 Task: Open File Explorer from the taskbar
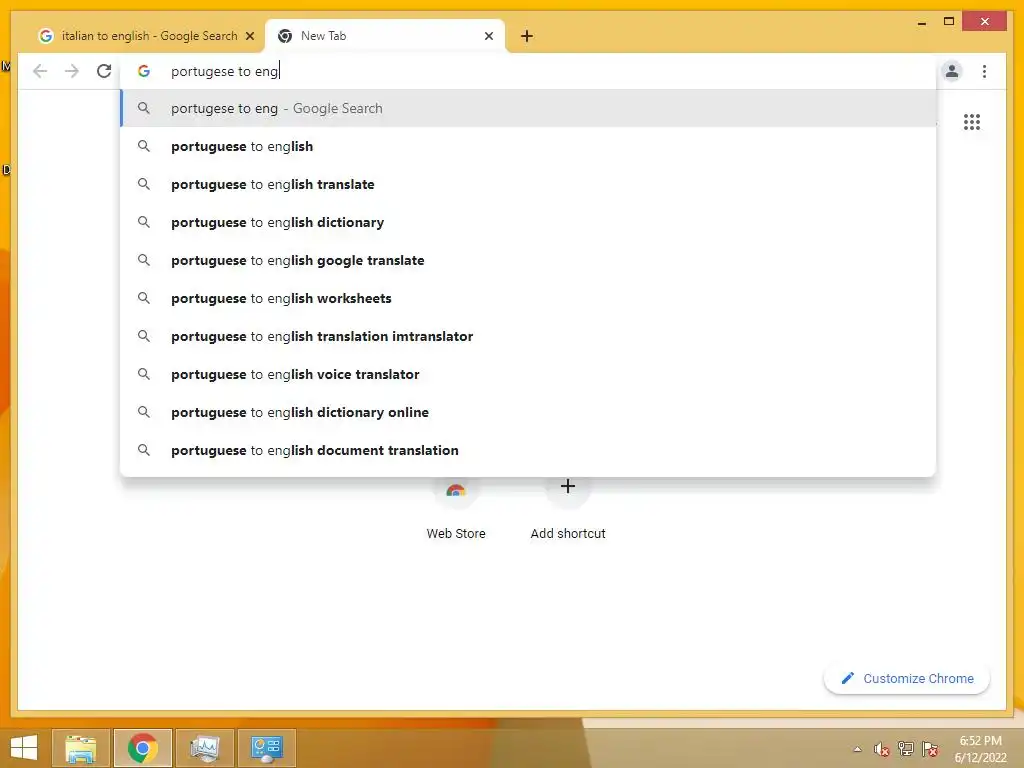pyautogui.click(x=81, y=748)
